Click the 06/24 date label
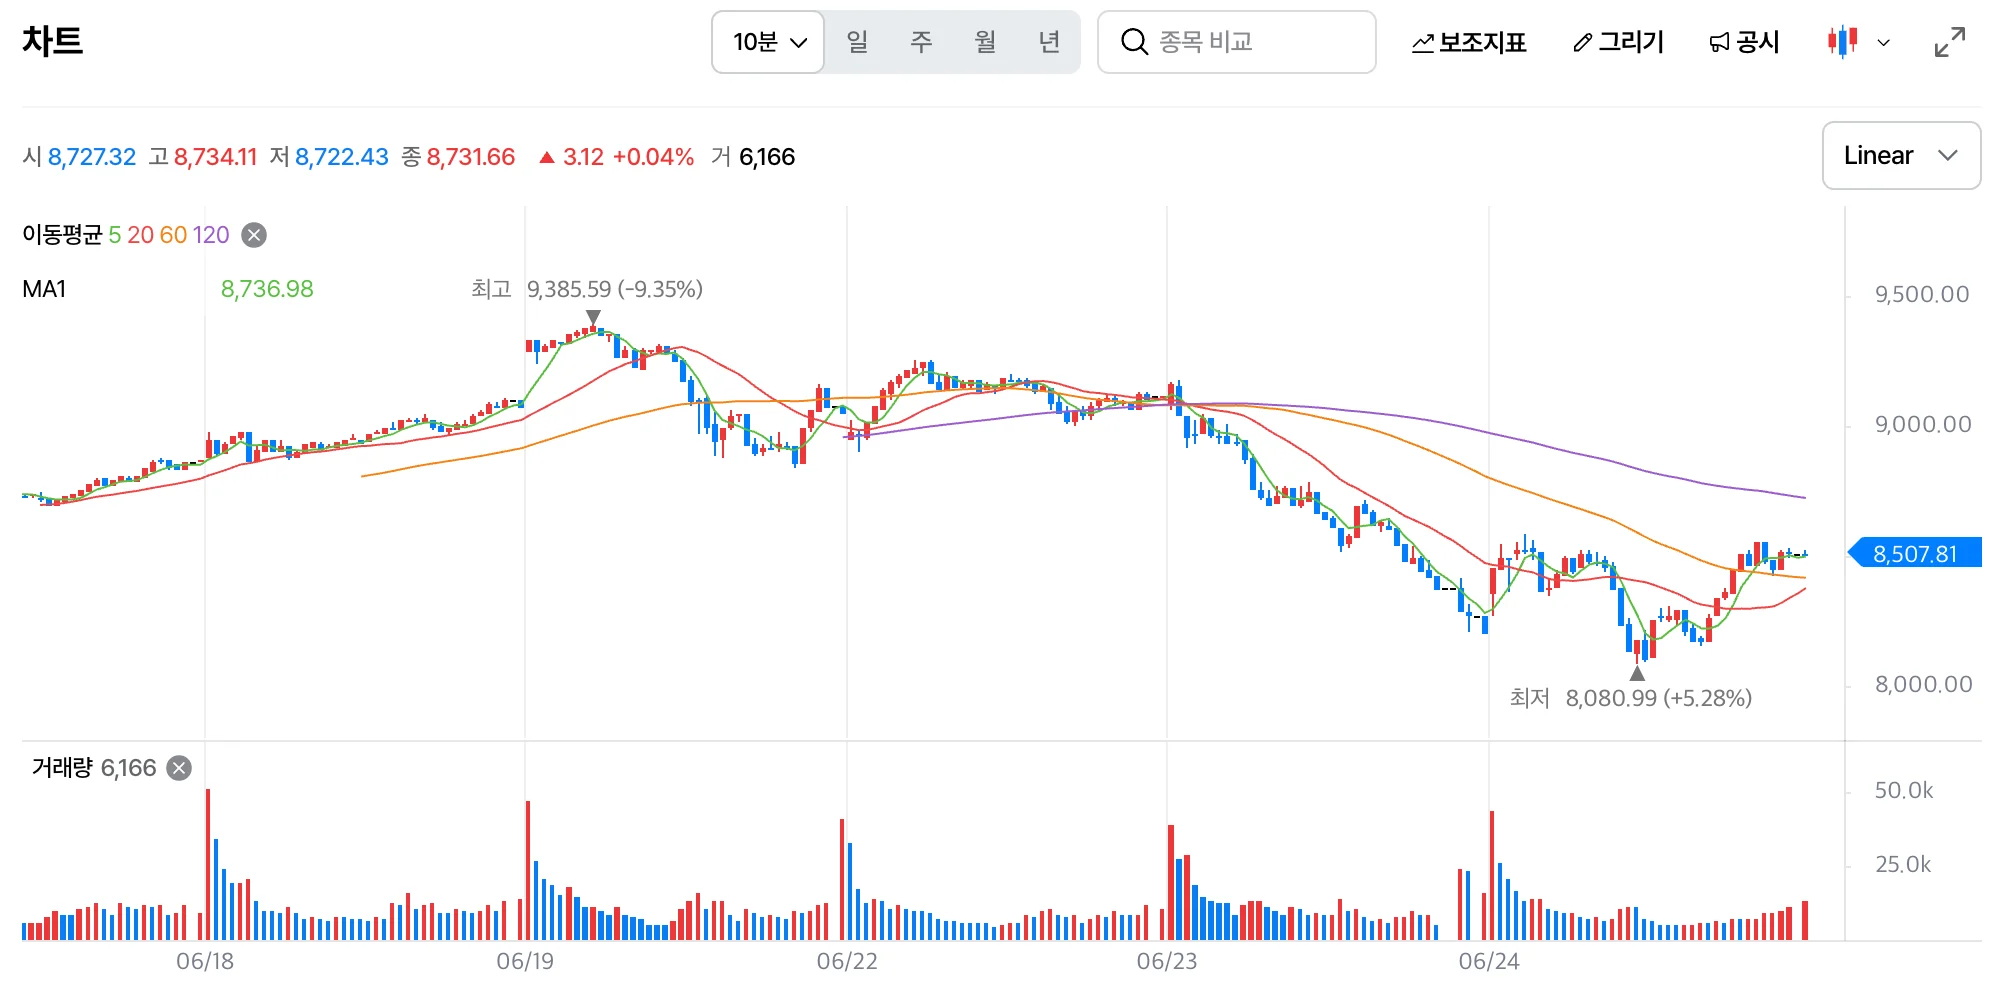This screenshot has height=1002, width=1990. 1489,962
